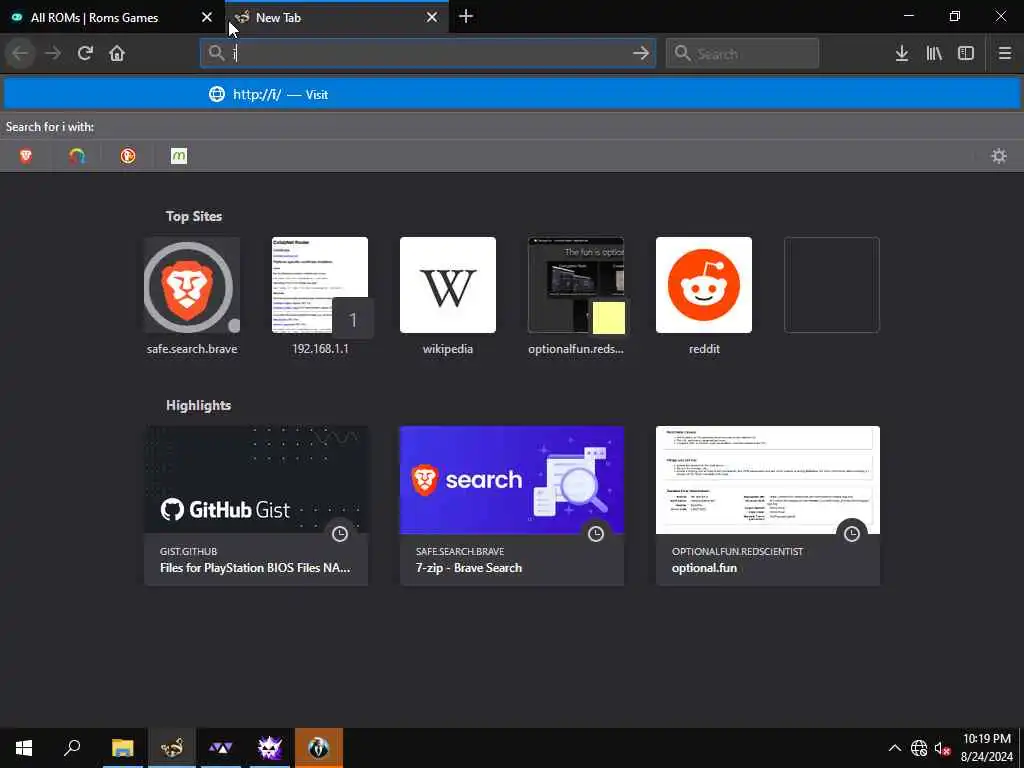The width and height of the screenshot is (1024, 768).
Task: Open the hamburger application menu
Action: click(x=1005, y=54)
